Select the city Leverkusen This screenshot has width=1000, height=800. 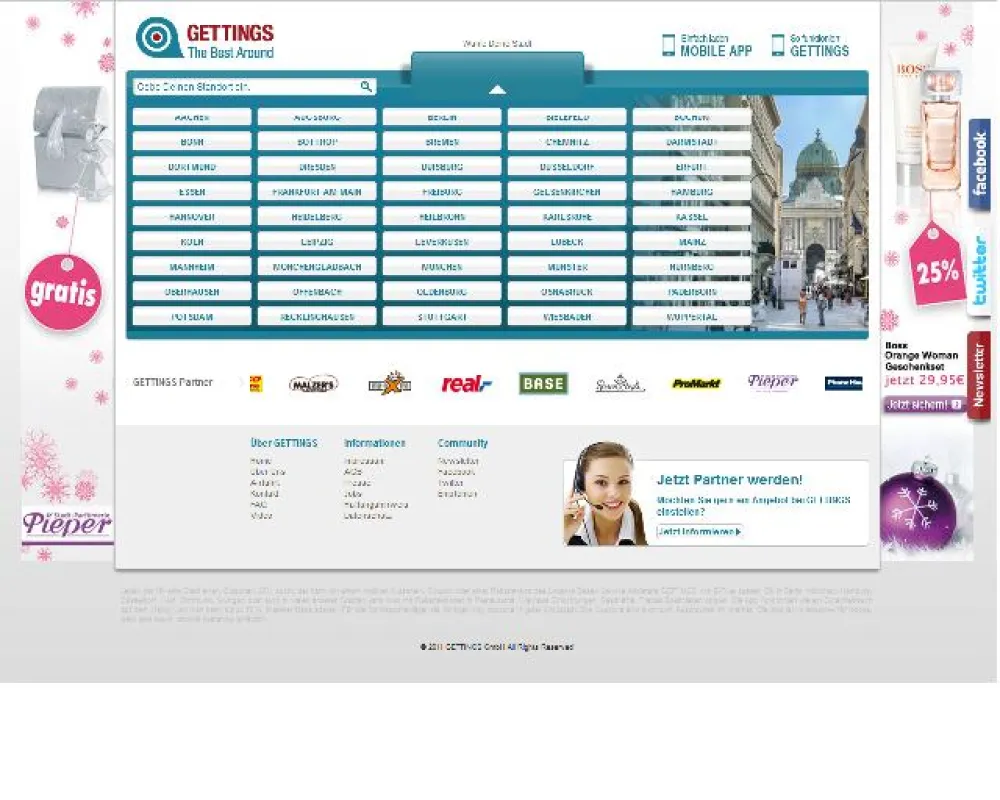point(442,242)
